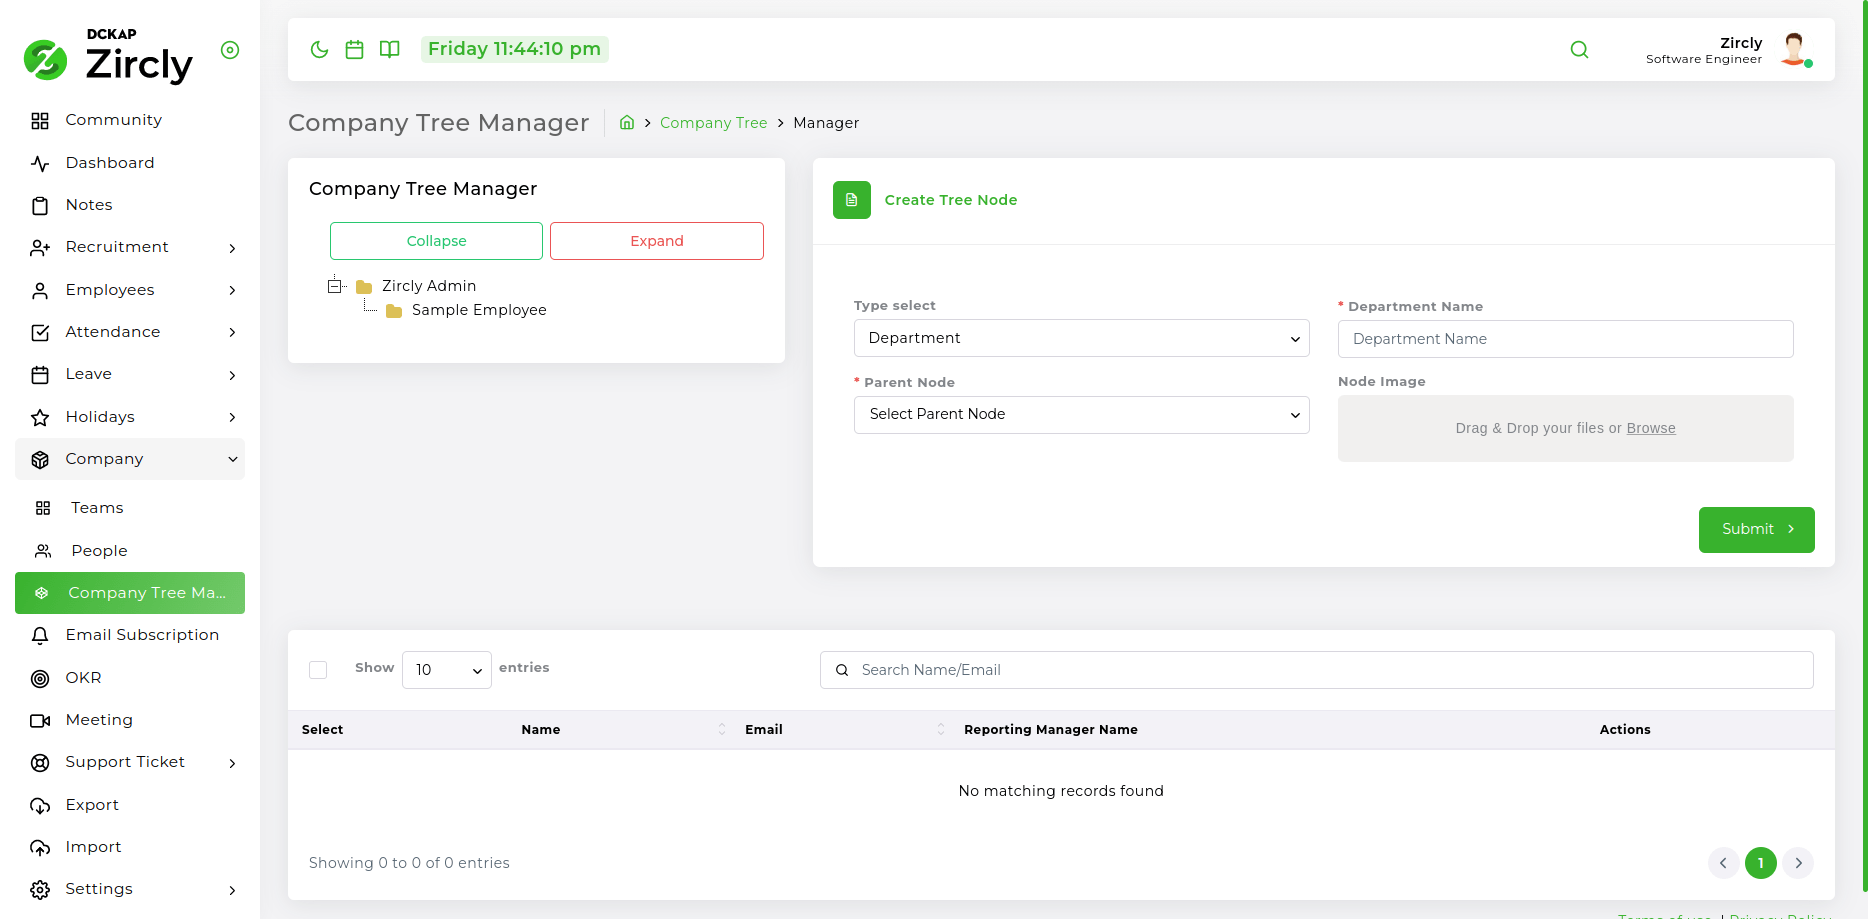Click the home icon in breadcrumb

[x=627, y=123]
